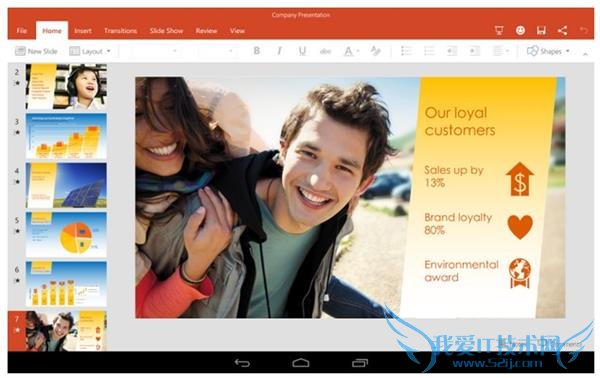Click the star icon under slide 5
Image resolution: width=600 pixels, height=378 pixels.
[17, 231]
